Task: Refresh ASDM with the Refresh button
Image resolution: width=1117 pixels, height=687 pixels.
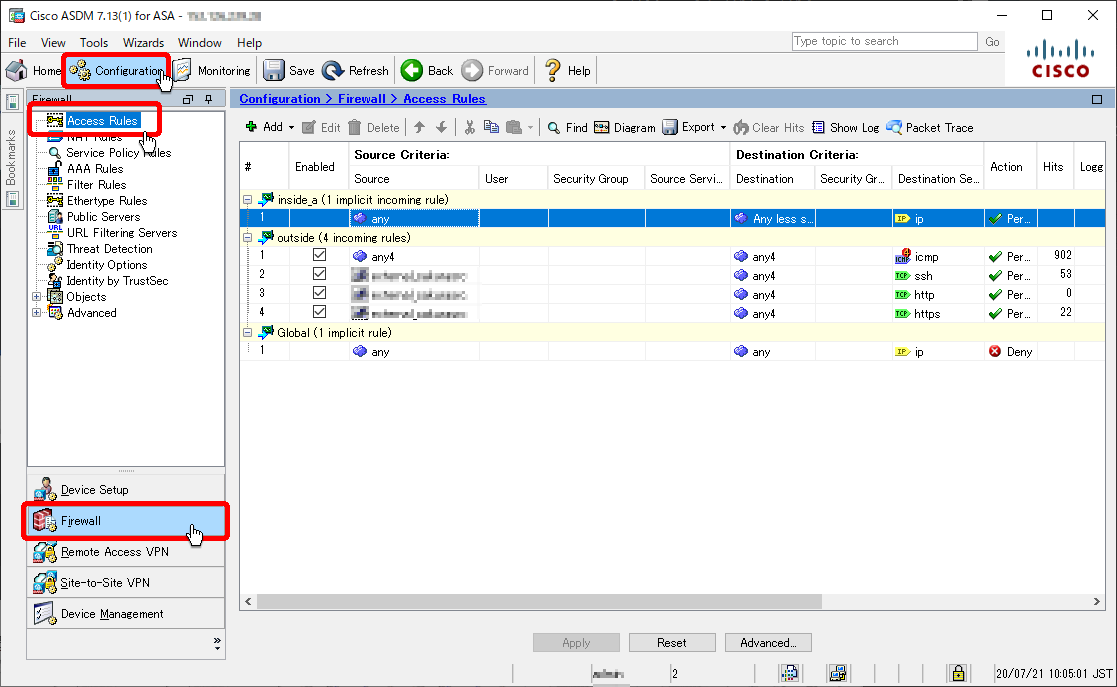Action: [355, 71]
